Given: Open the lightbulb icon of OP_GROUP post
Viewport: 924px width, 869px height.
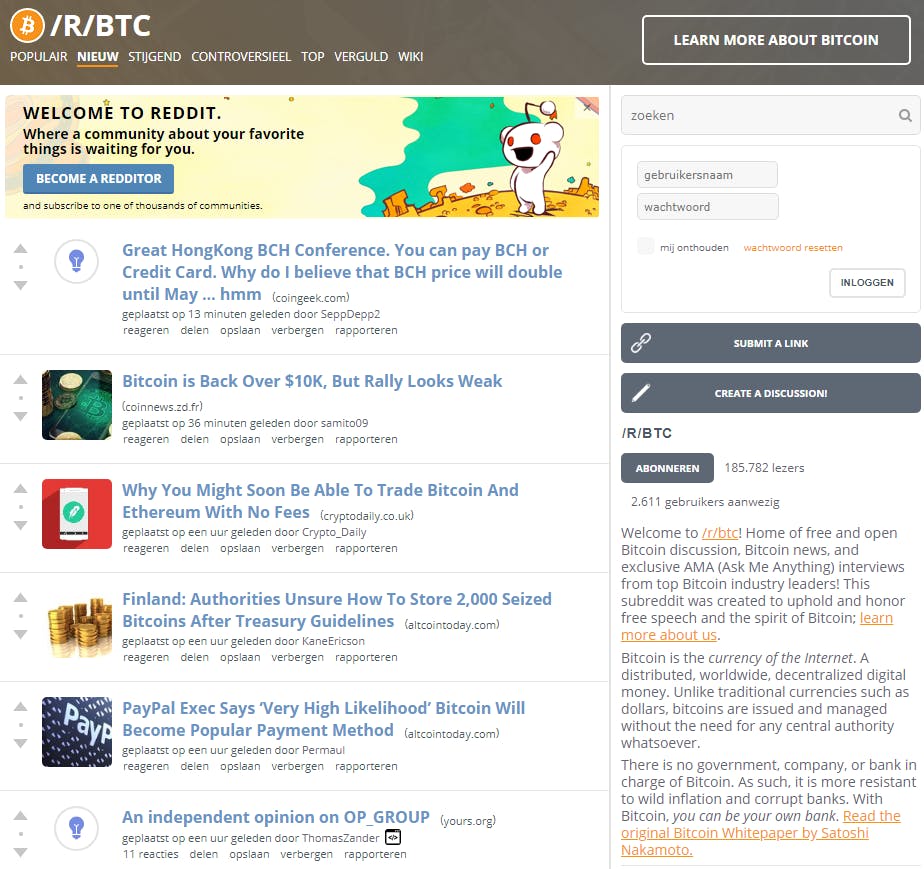Looking at the screenshot, I should tap(76, 828).
